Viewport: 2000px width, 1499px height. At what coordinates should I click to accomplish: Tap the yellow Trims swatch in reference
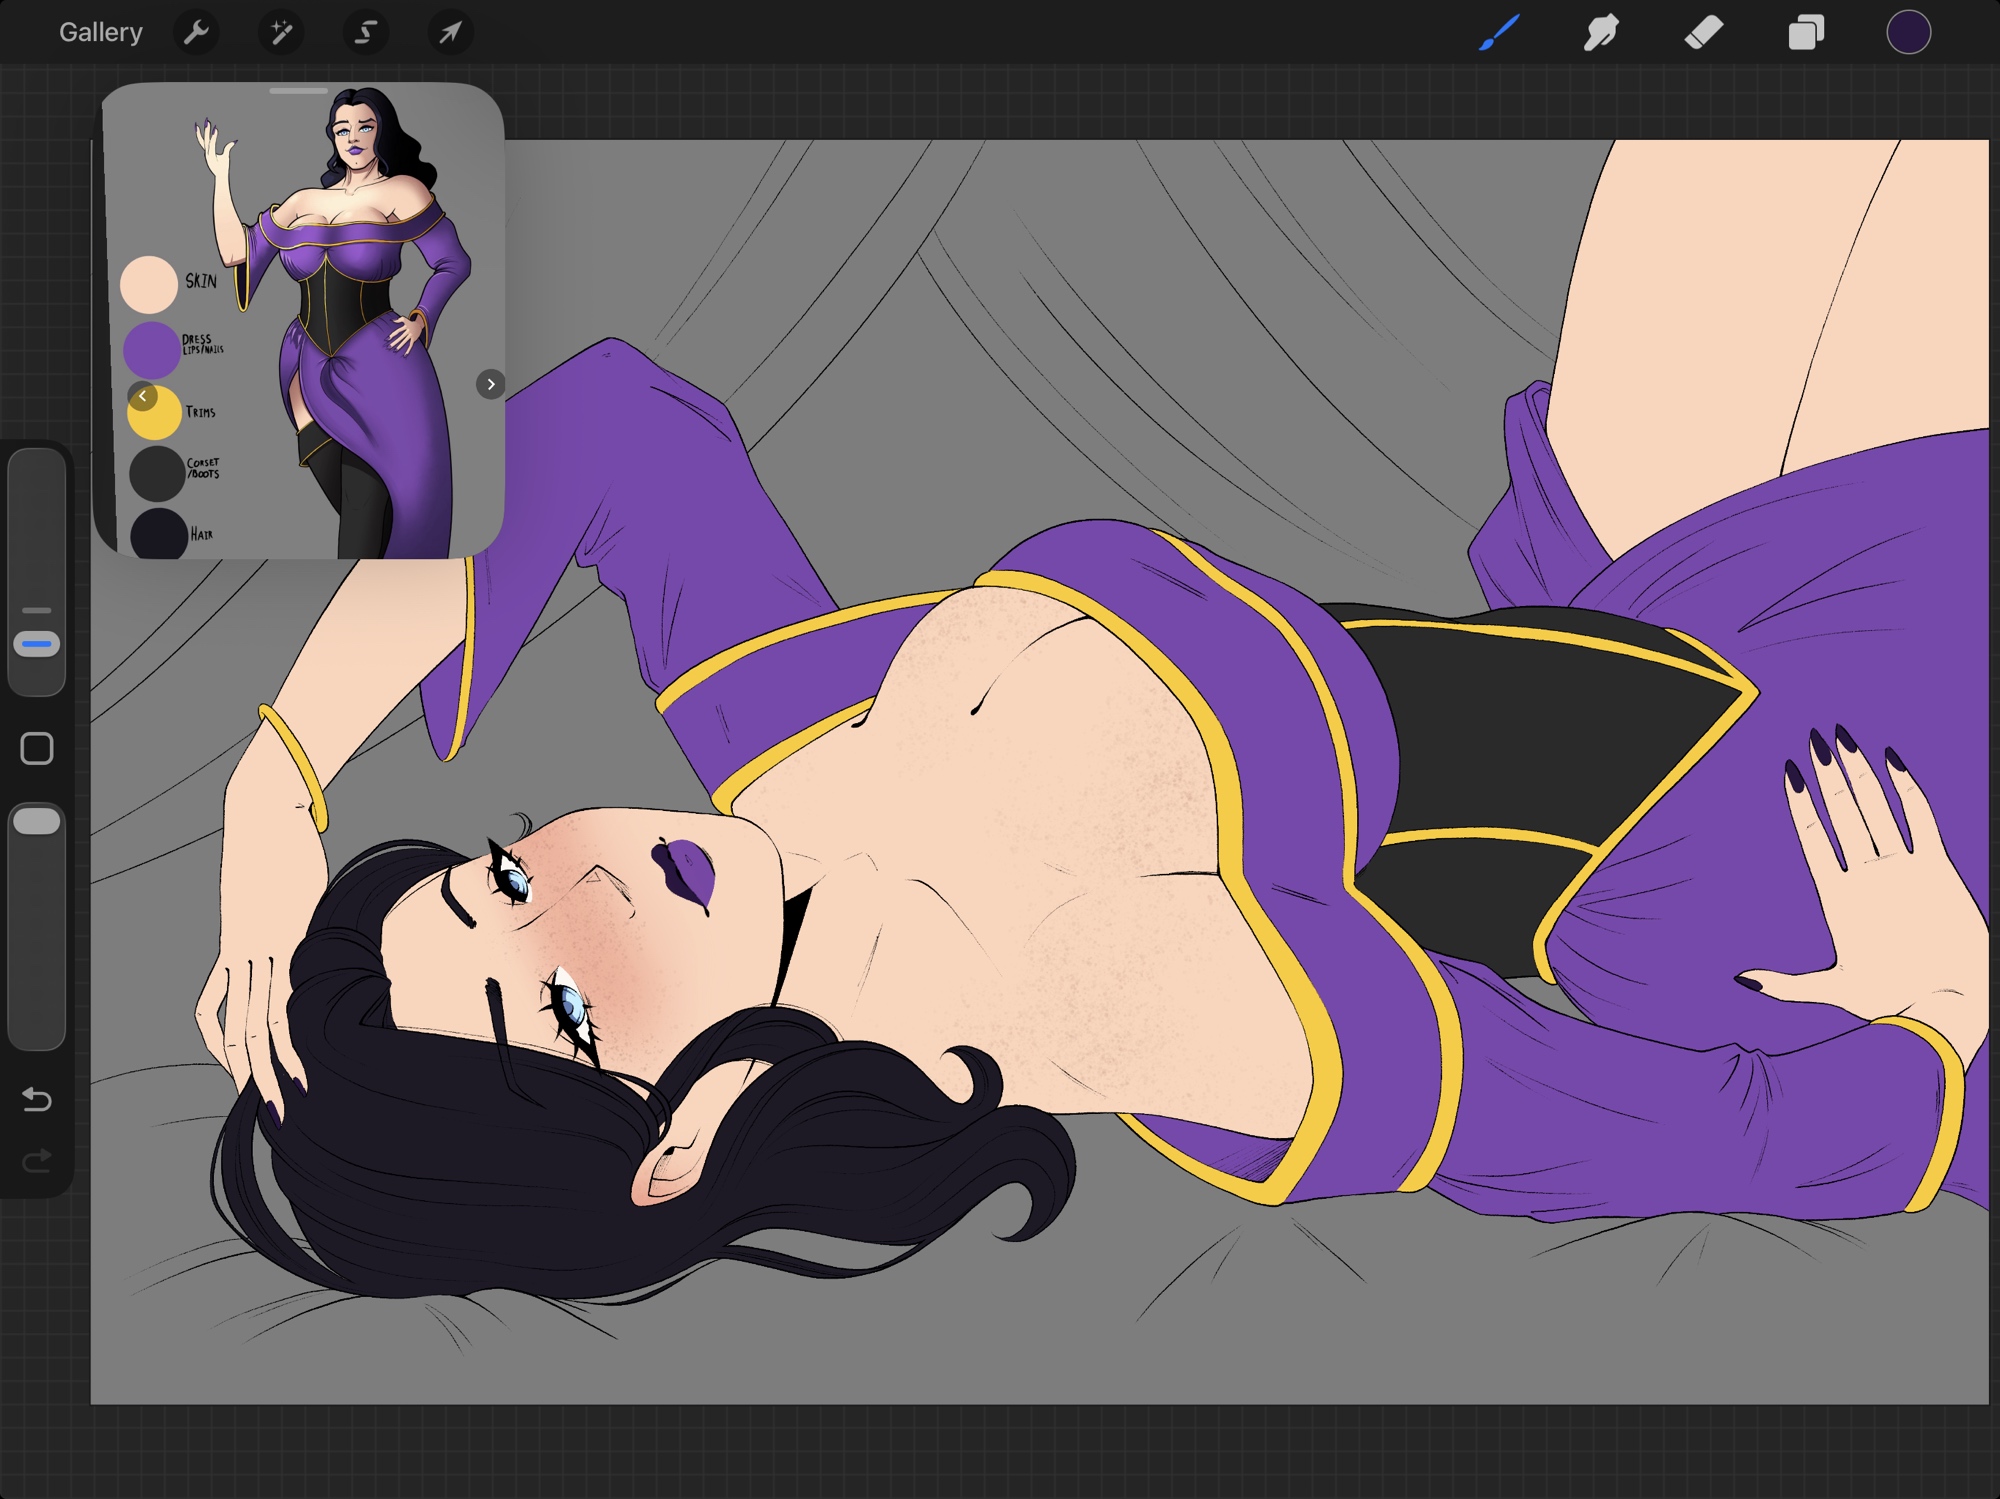coord(157,418)
